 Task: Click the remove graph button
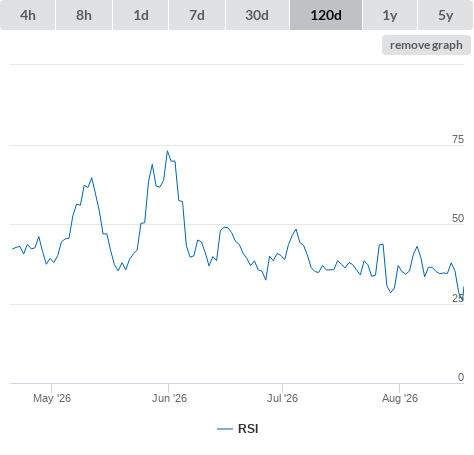coord(426,45)
